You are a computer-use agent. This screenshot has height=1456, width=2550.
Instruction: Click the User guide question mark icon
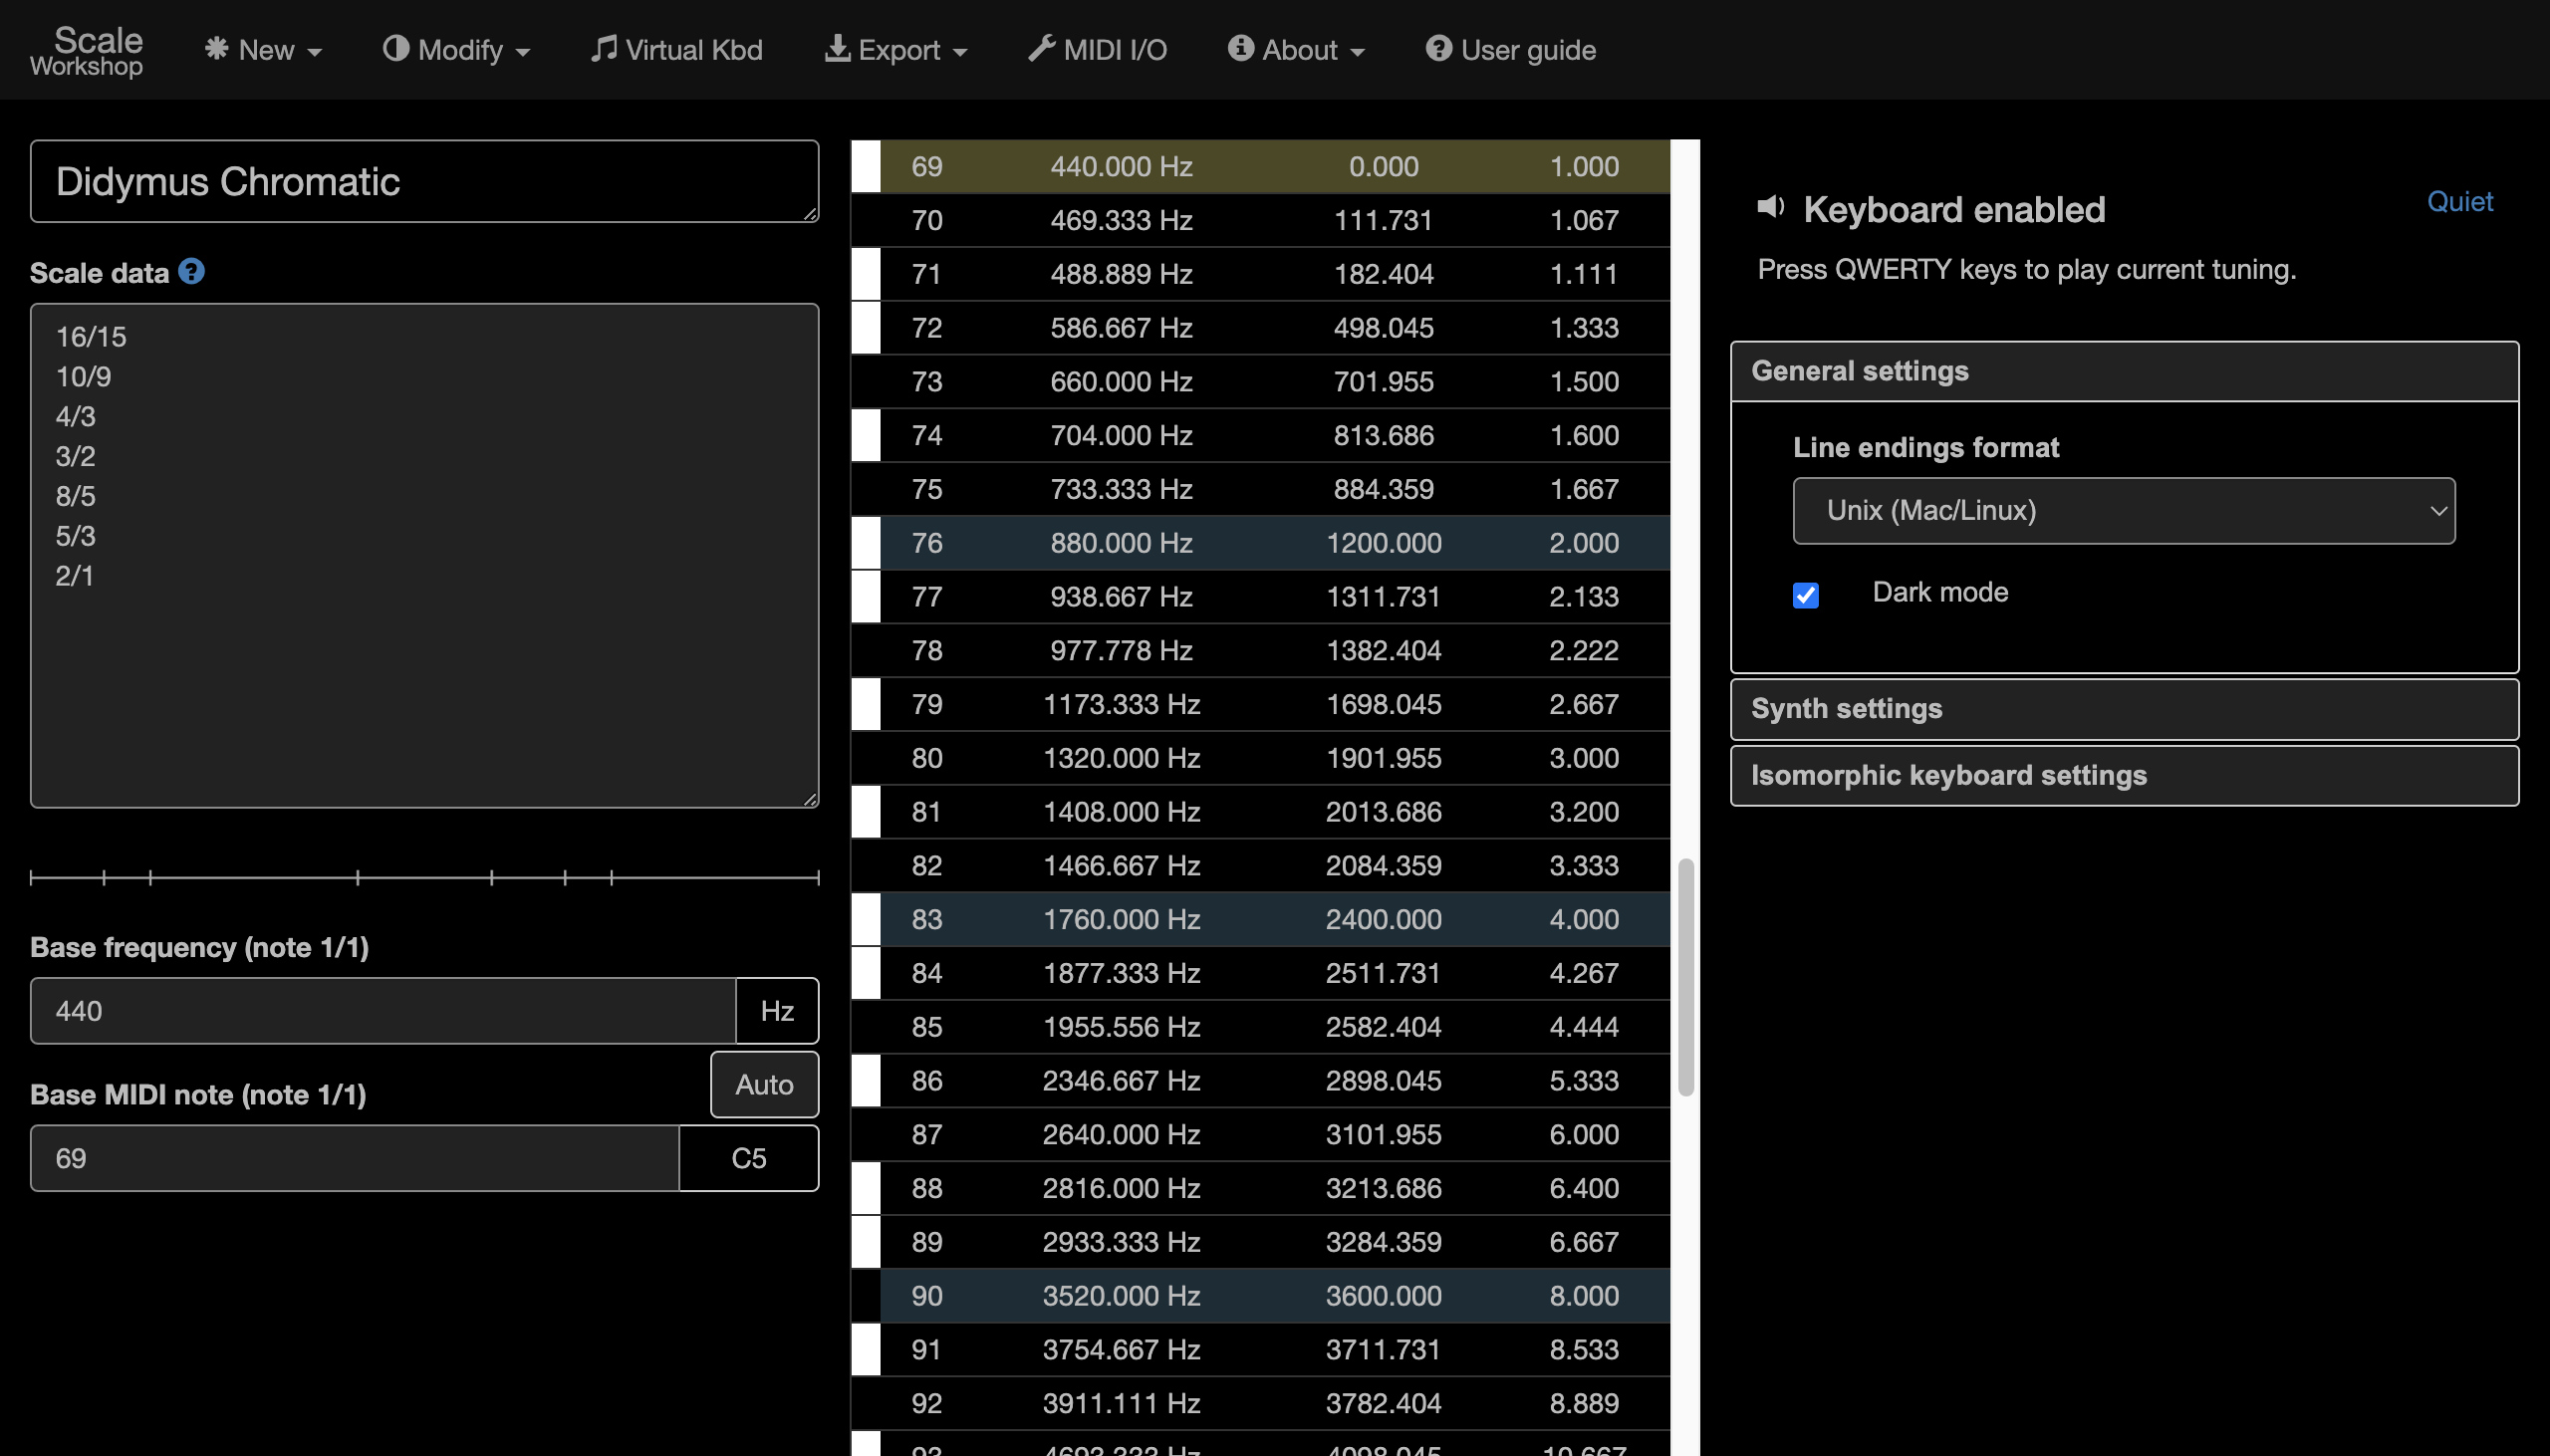[1439, 48]
